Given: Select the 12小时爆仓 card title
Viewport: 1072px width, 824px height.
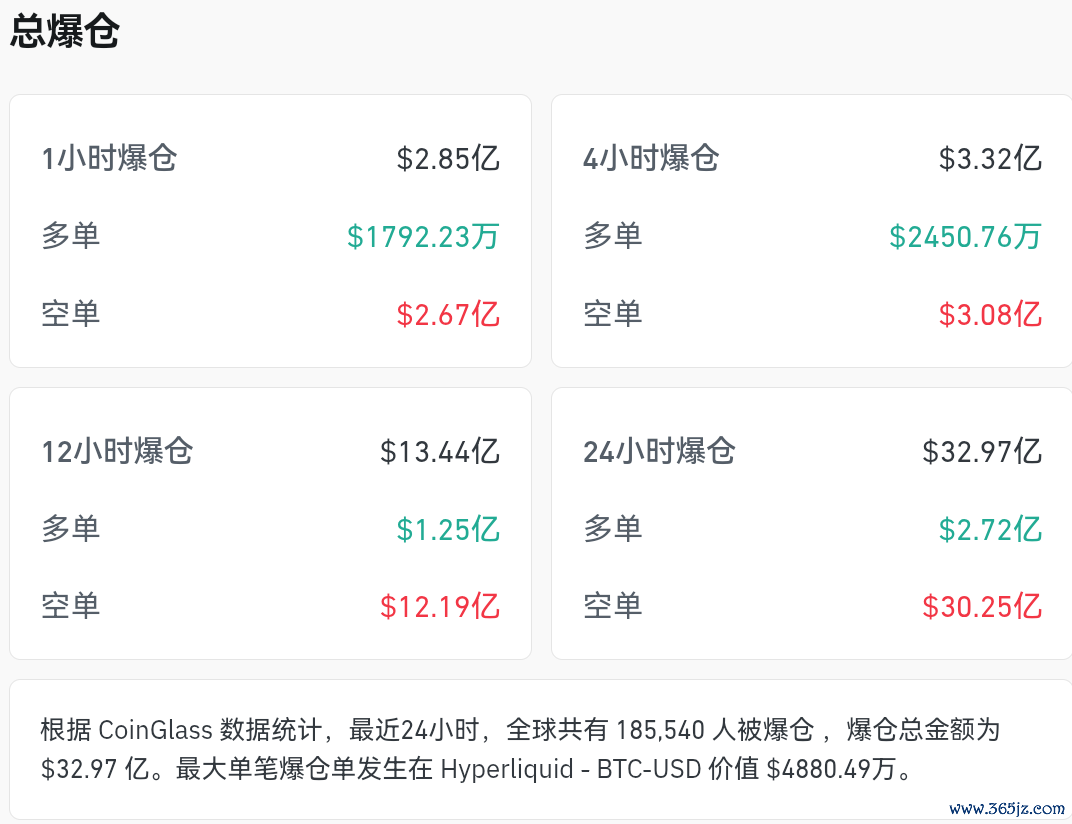Looking at the screenshot, I should click(x=118, y=451).
